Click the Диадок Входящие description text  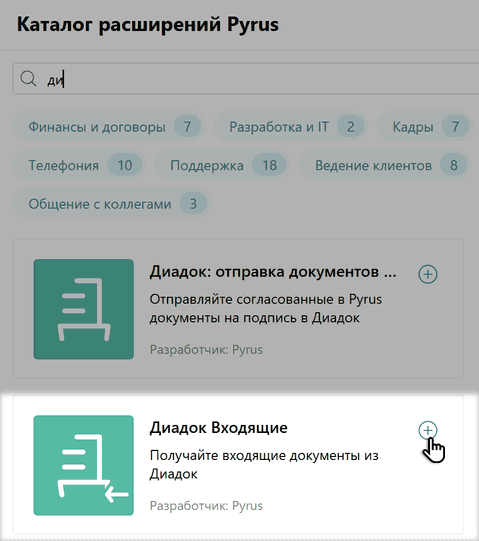tap(264, 465)
